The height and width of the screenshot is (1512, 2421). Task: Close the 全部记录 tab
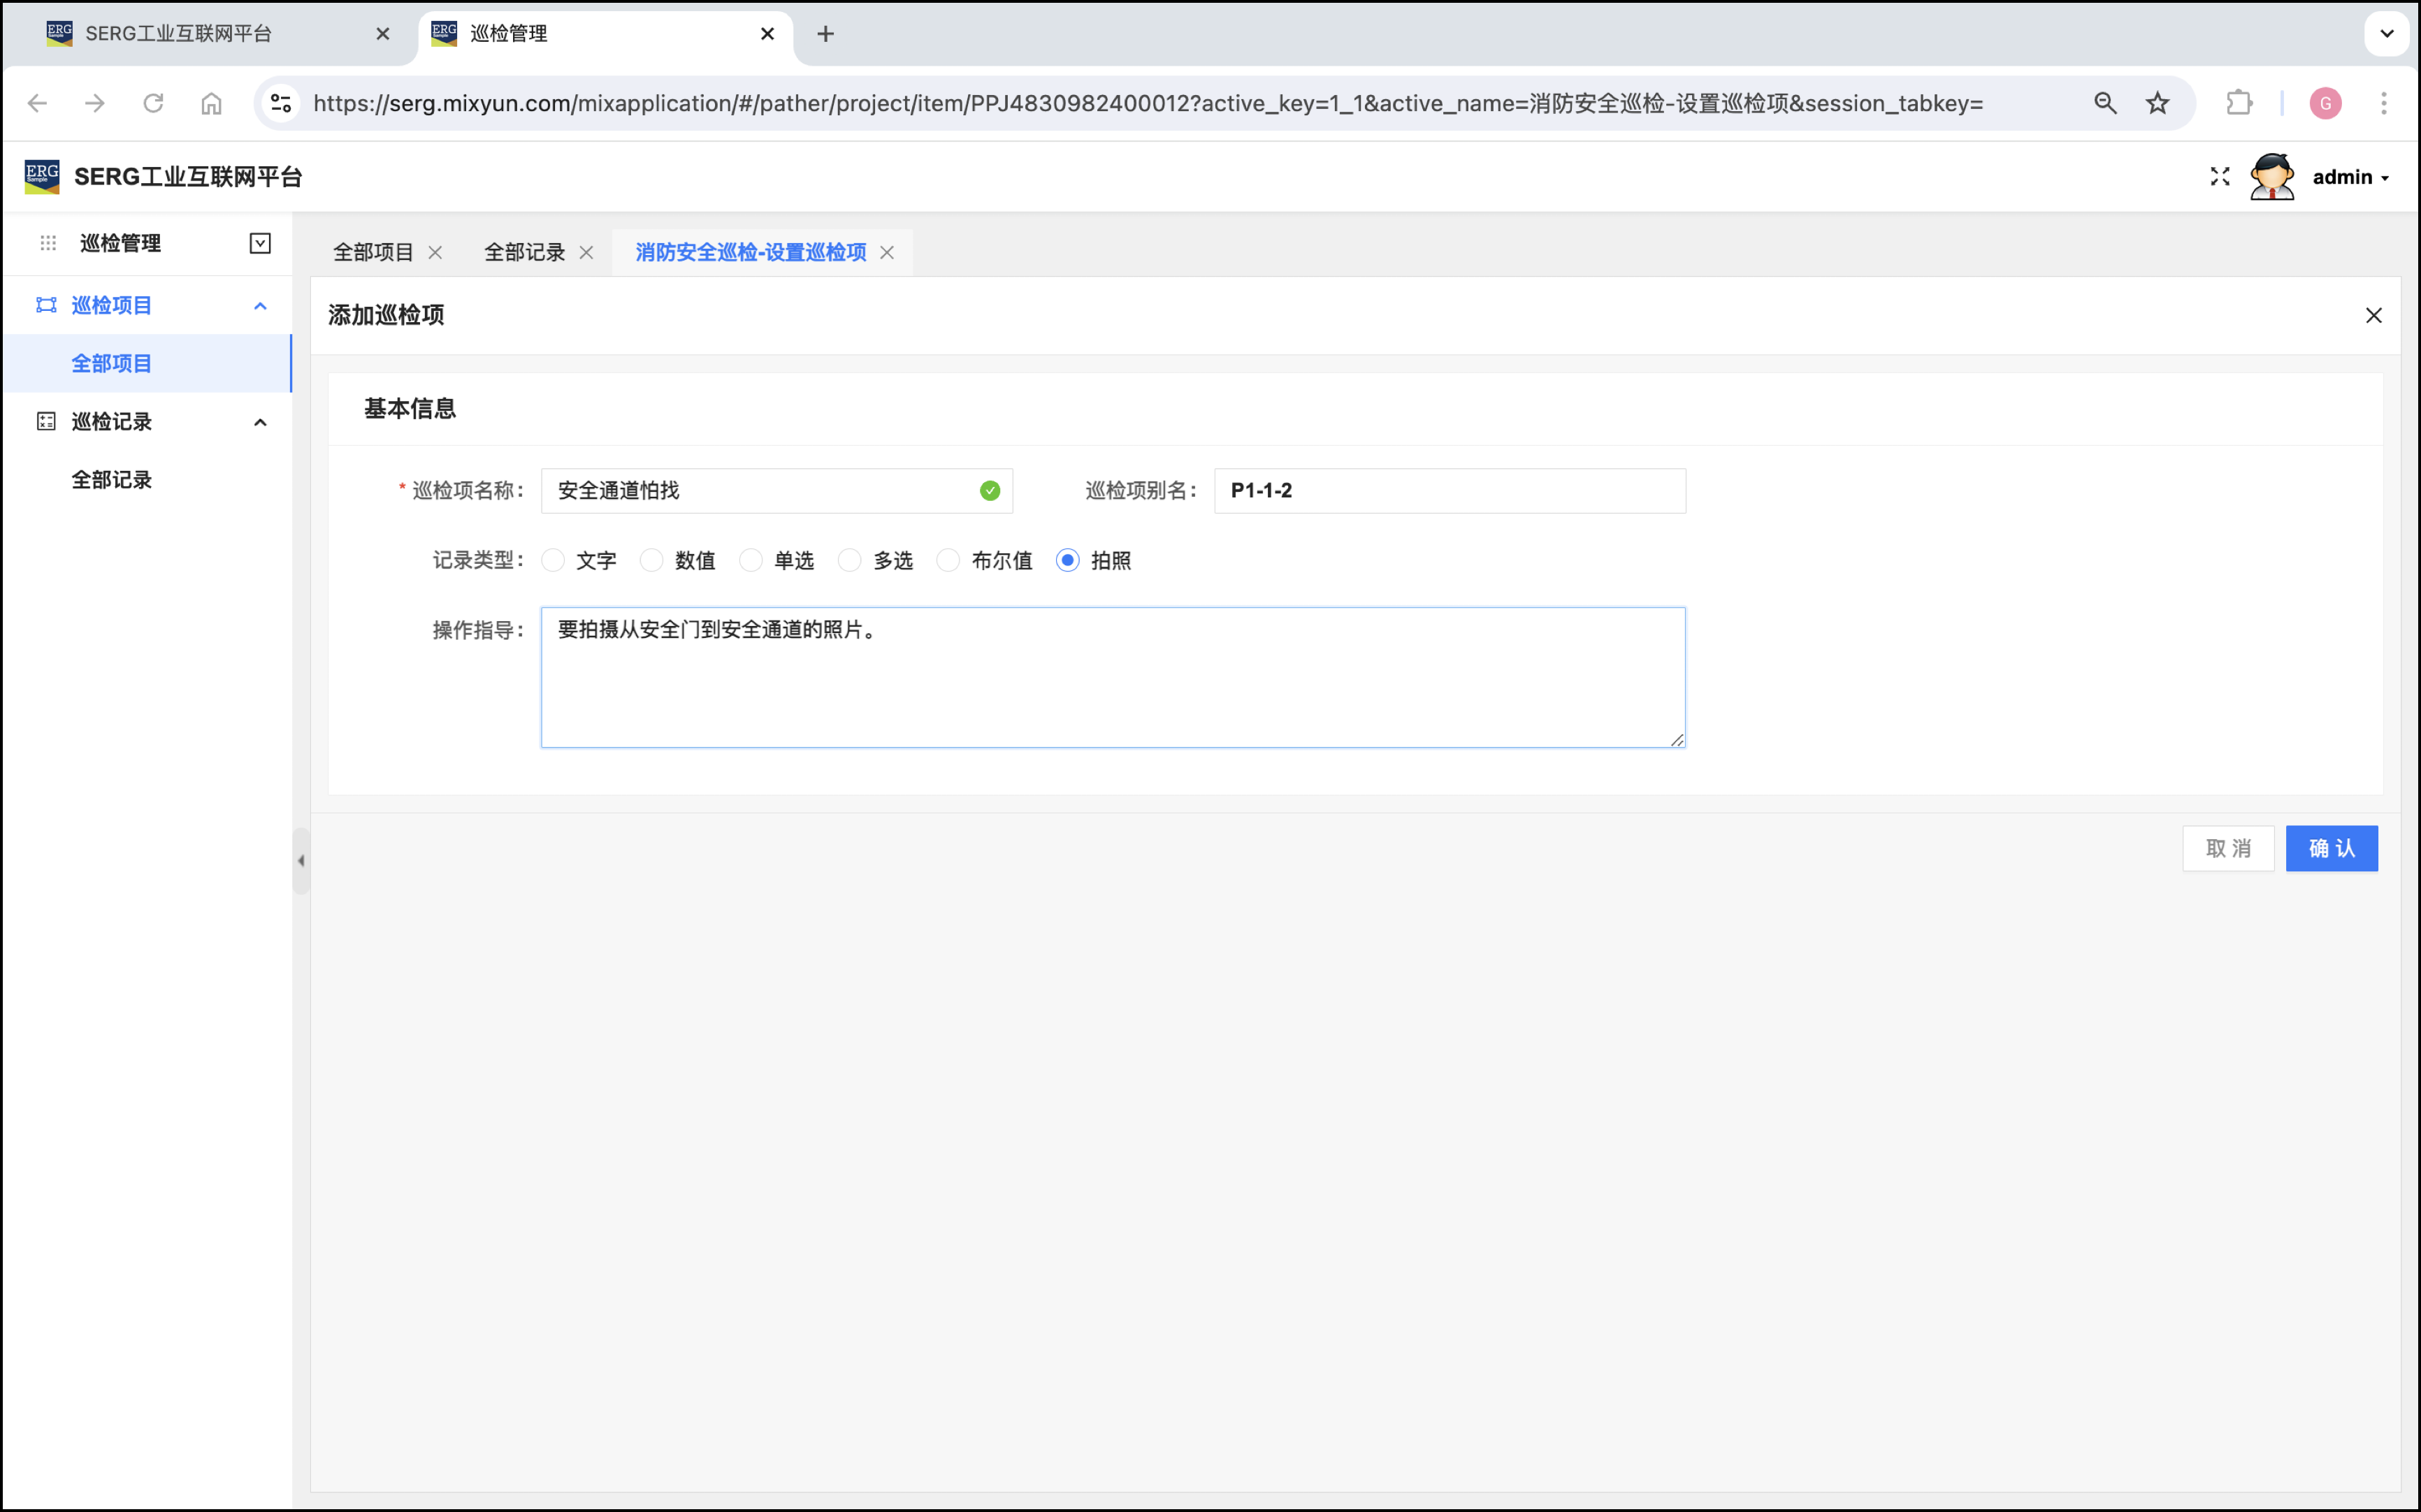[587, 253]
